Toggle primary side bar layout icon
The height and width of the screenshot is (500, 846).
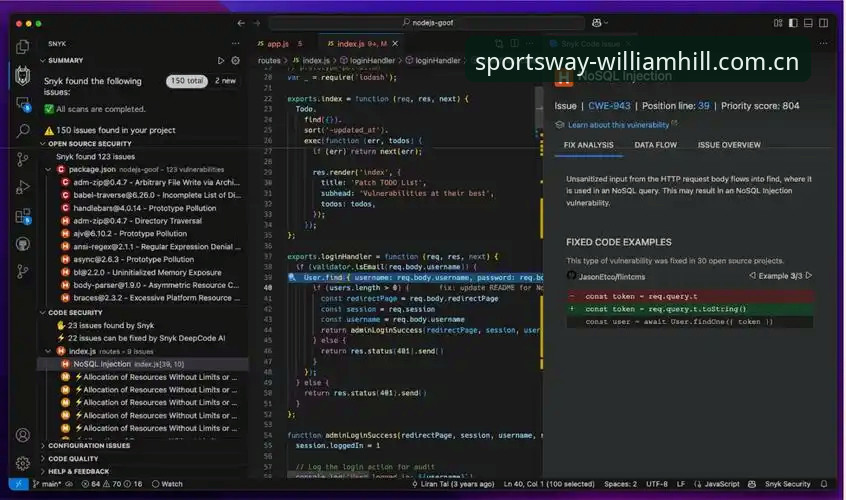[793, 23]
